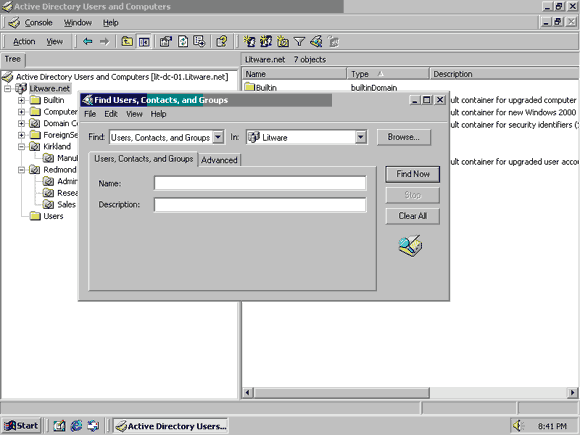This screenshot has height=435, width=580.
Task: Switch to the Advanced tab
Action: [219, 160]
